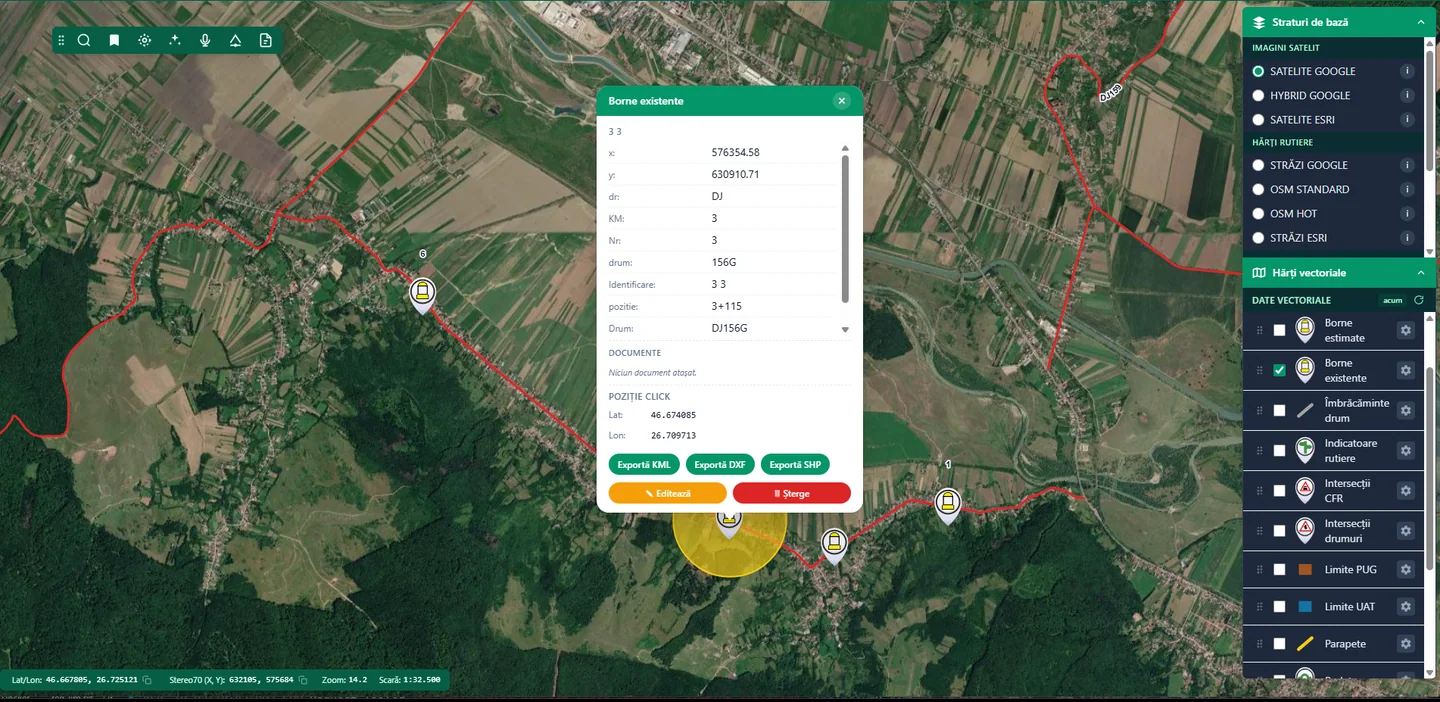
Task: Show info for OSM HOT layer
Action: [1407, 213]
